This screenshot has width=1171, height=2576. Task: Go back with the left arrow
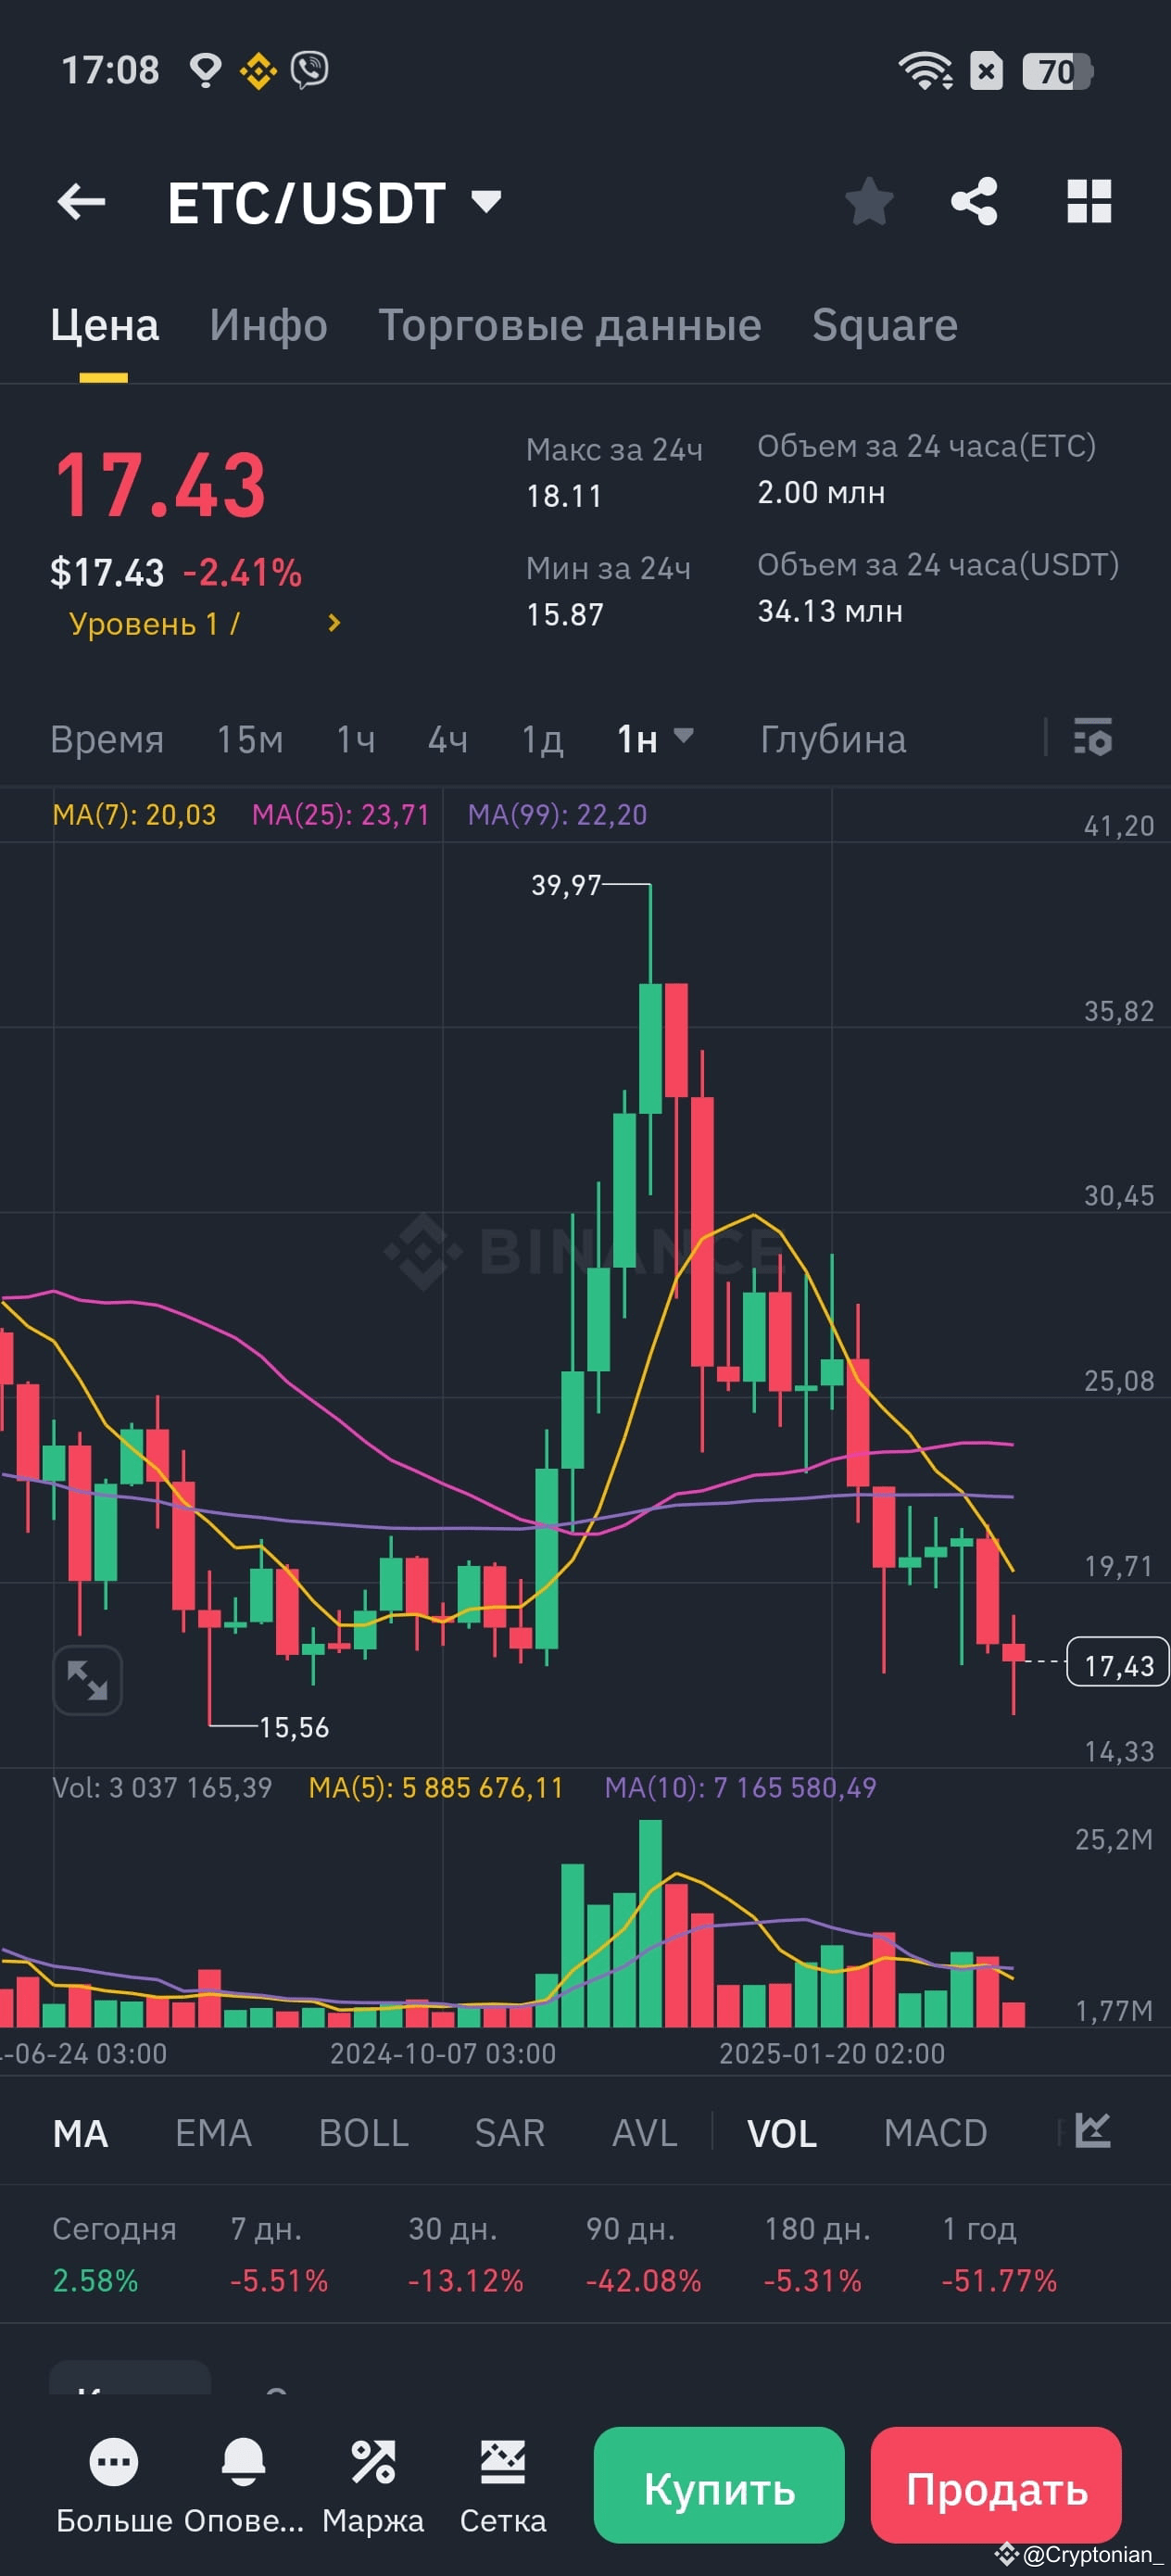pos(81,202)
